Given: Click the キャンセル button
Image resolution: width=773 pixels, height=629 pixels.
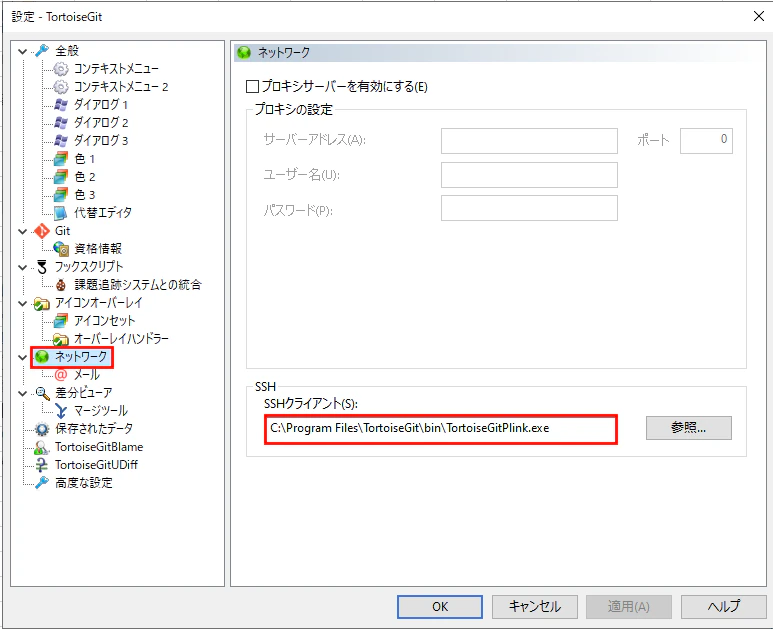Looking at the screenshot, I should click(x=534, y=606).
